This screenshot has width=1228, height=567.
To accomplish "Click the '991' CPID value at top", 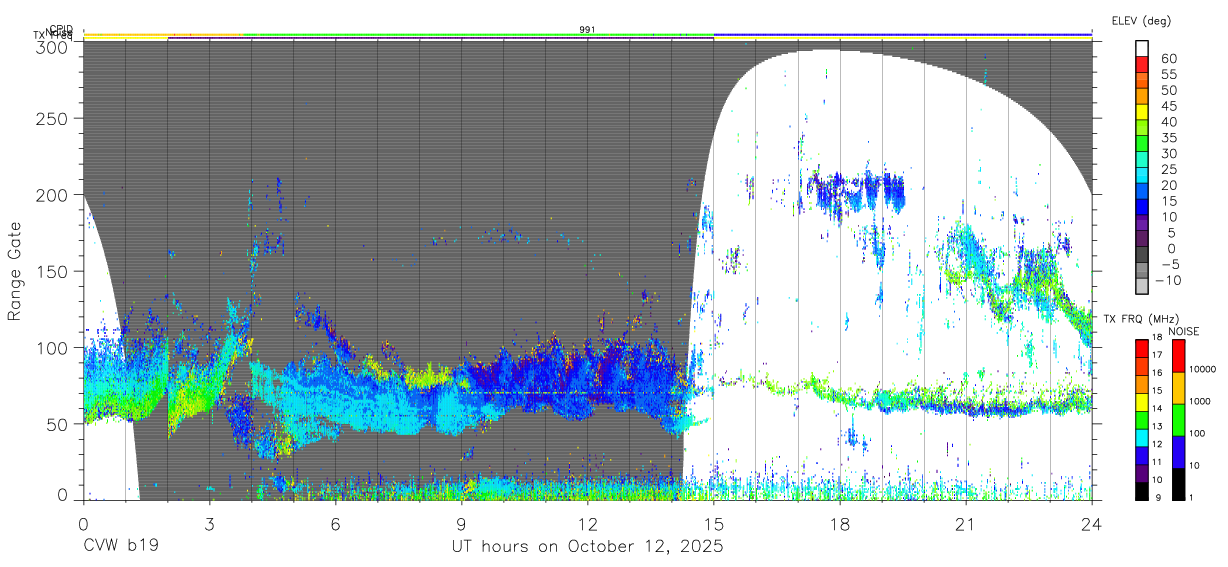I will click(587, 29).
